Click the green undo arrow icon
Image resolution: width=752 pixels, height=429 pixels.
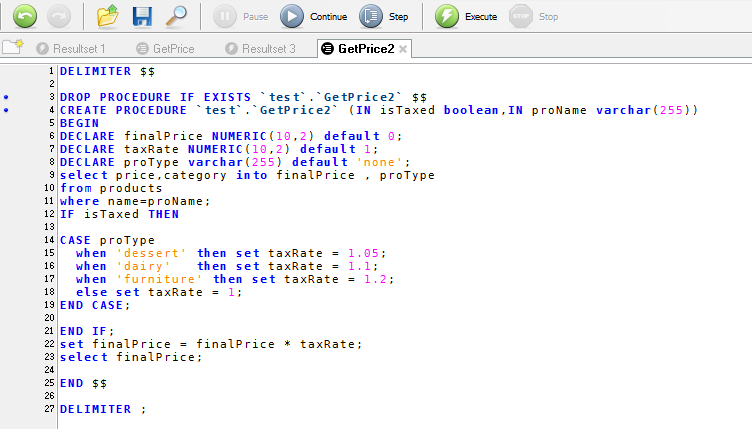[x=25, y=16]
